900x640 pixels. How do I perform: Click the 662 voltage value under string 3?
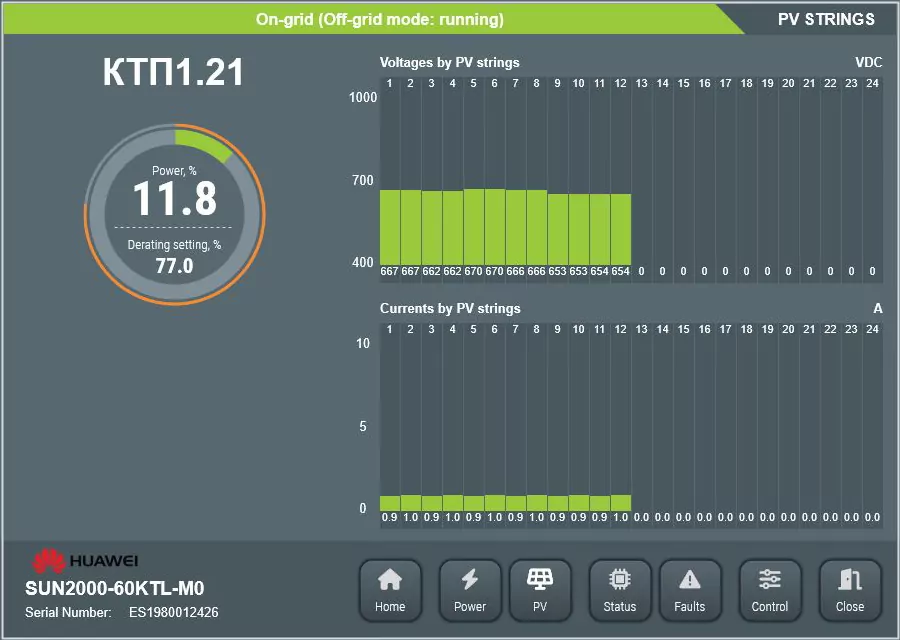tap(432, 271)
